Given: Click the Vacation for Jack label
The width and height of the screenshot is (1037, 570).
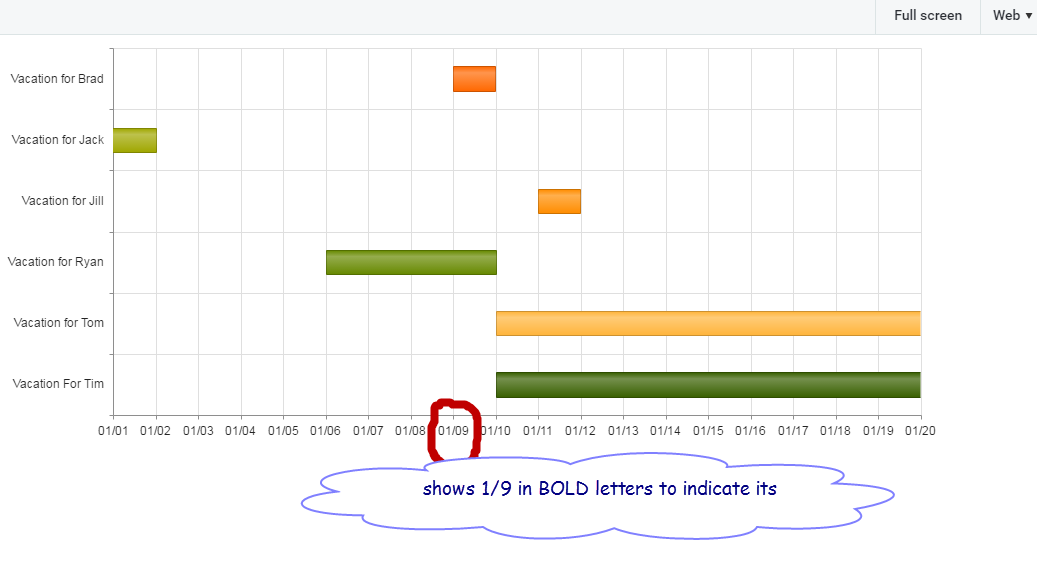Looking at the screenshot, I should click(x=58, y=140).
